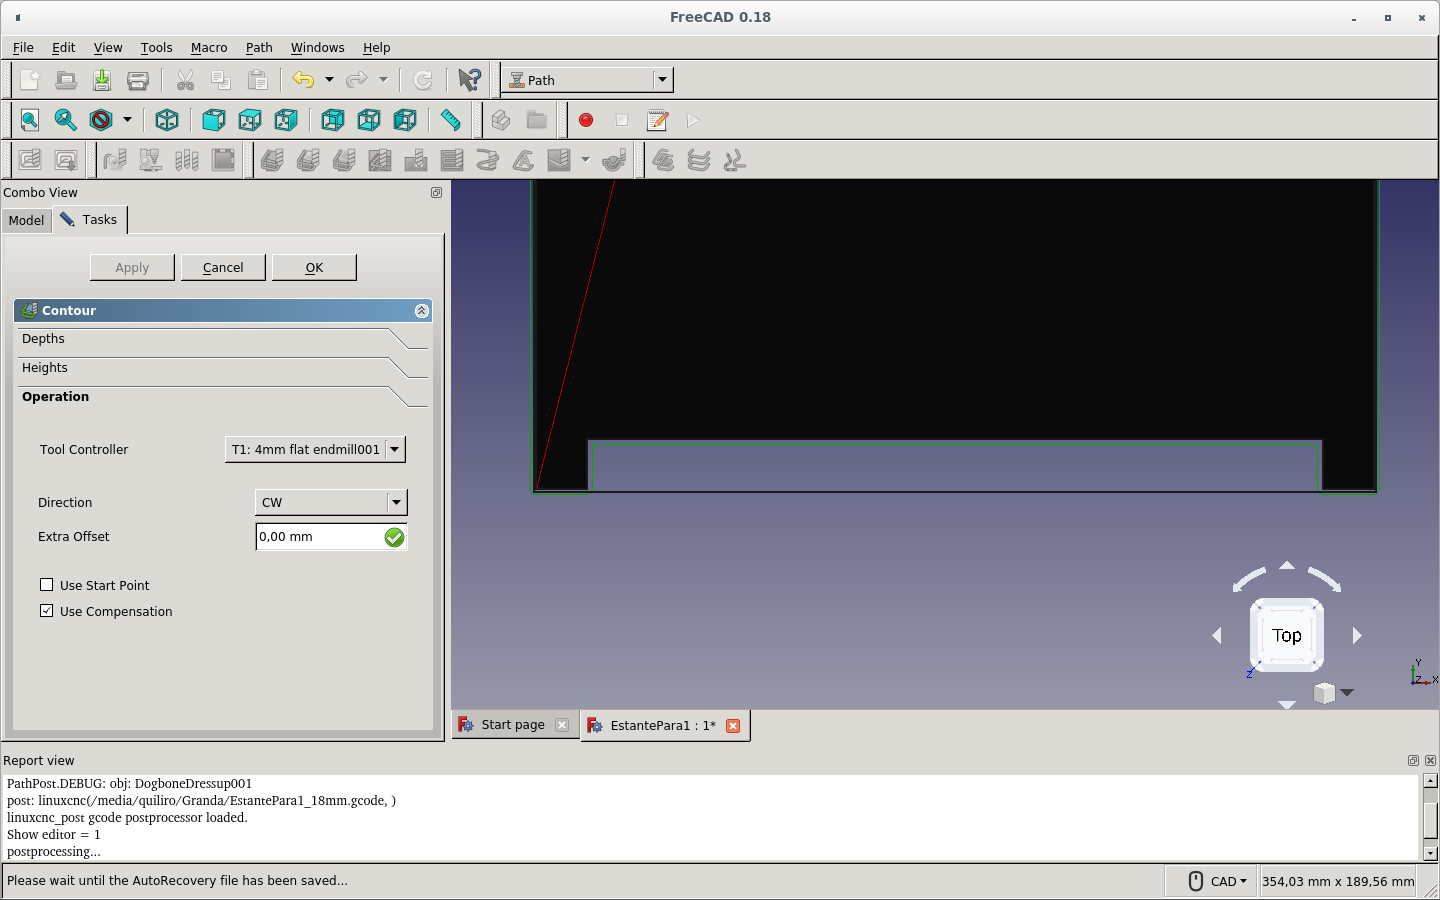Collapse the Contour task panel
Image resolution: width=1440 pixels, height=900 pixels.
click(421, 311)
